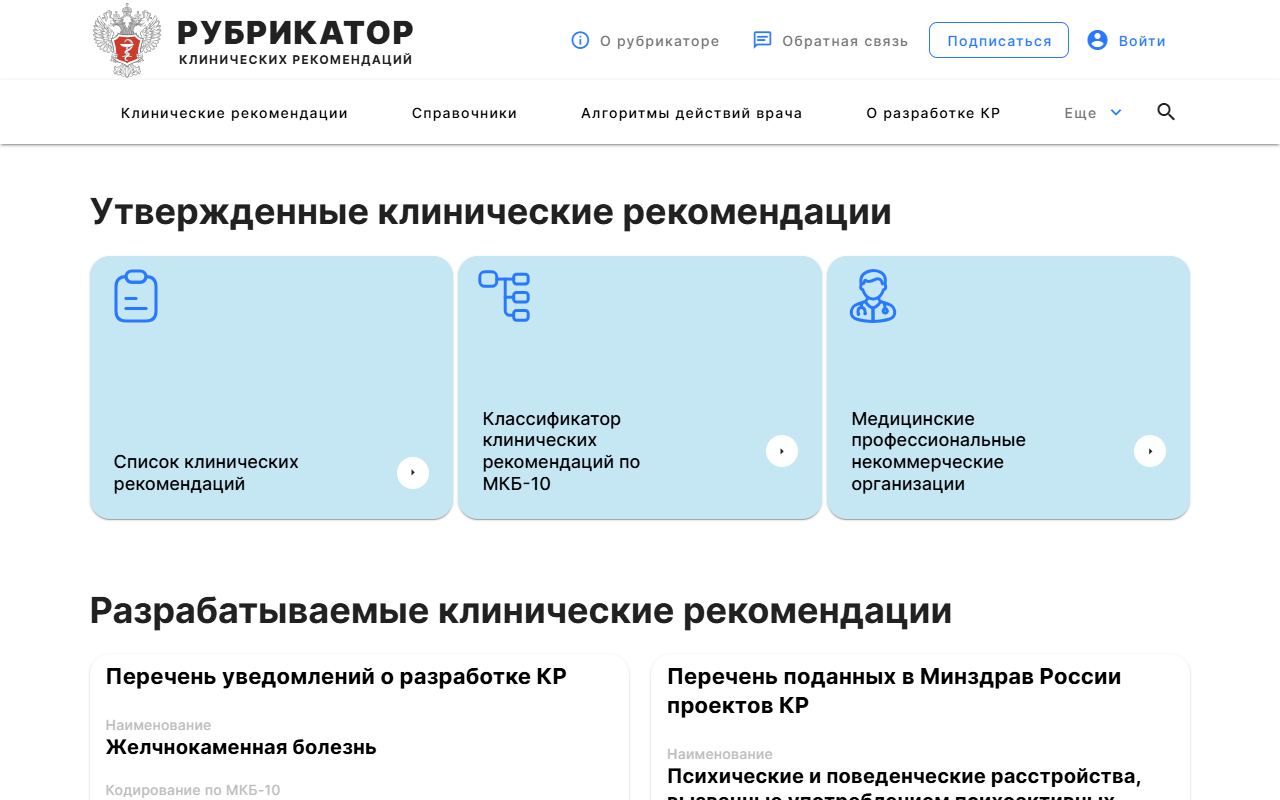This screenshot has width=1280, height=800.
Task: Click the hierarchy tree icon in classifier card
Action: pyautogui.click(x=504, y=295)
